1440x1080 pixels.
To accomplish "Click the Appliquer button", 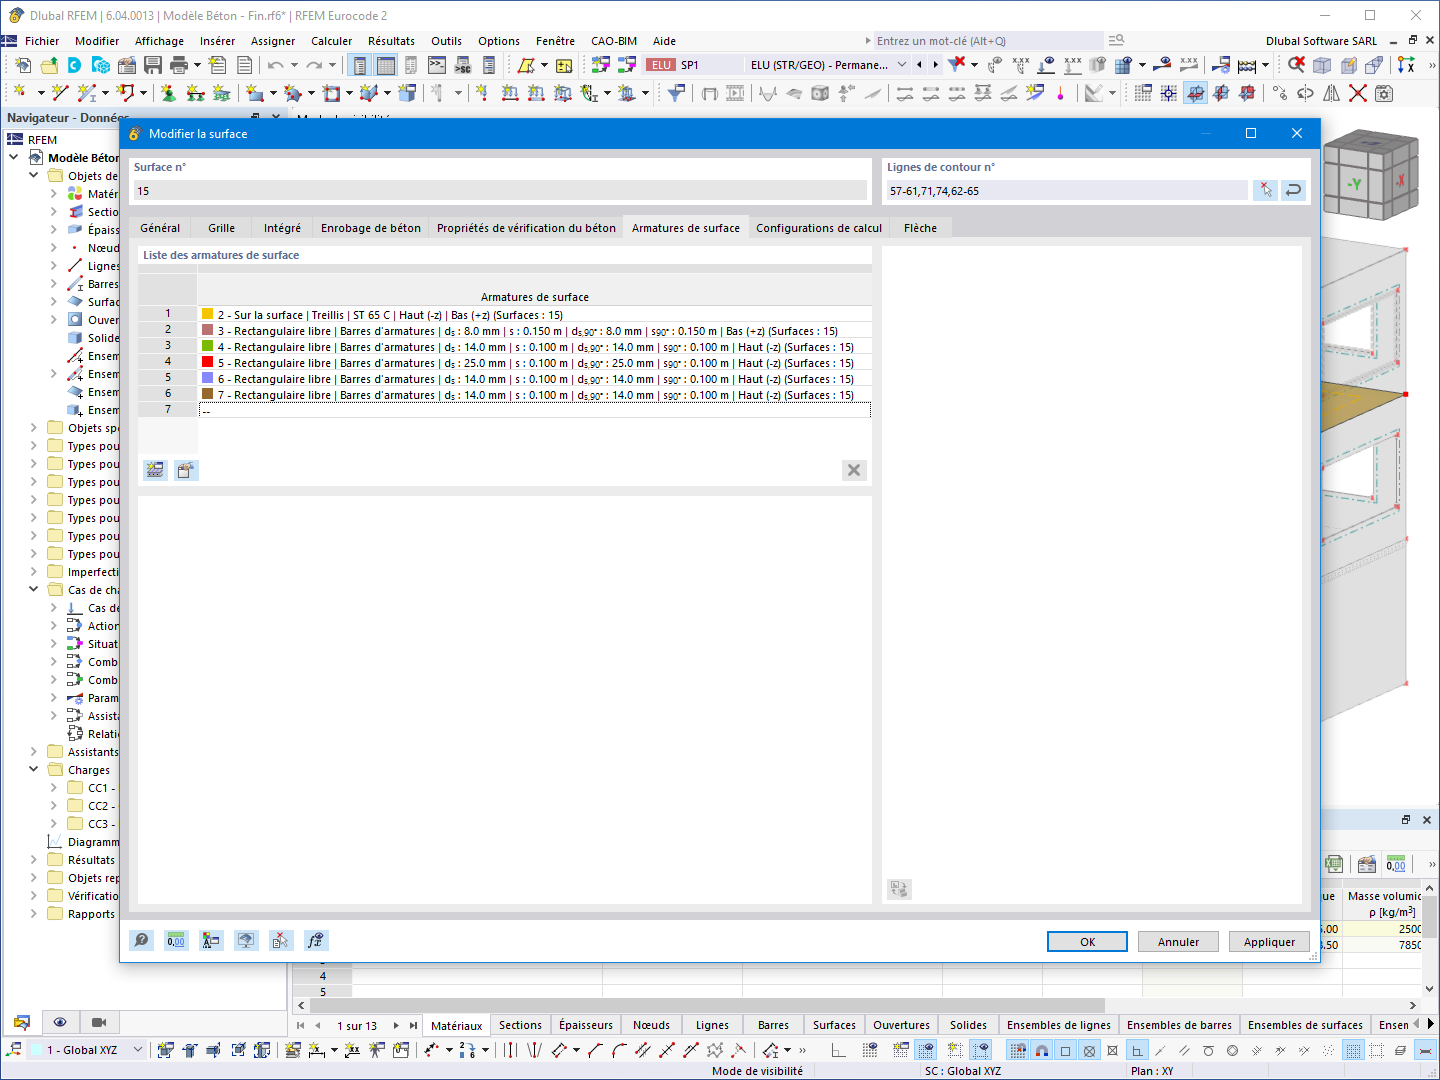I will [x=1269, y=942].
